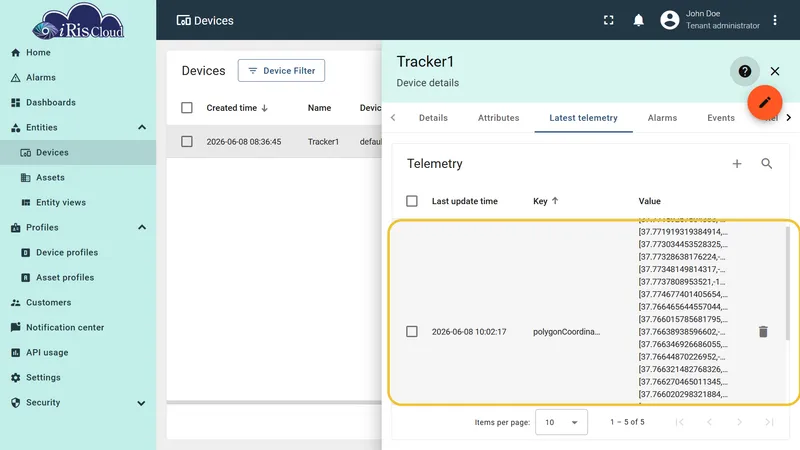Image resolution: width=800 pixels, height=450 pixels.
Task: Open Alarms in the sidebar
Action: point(78,78)
